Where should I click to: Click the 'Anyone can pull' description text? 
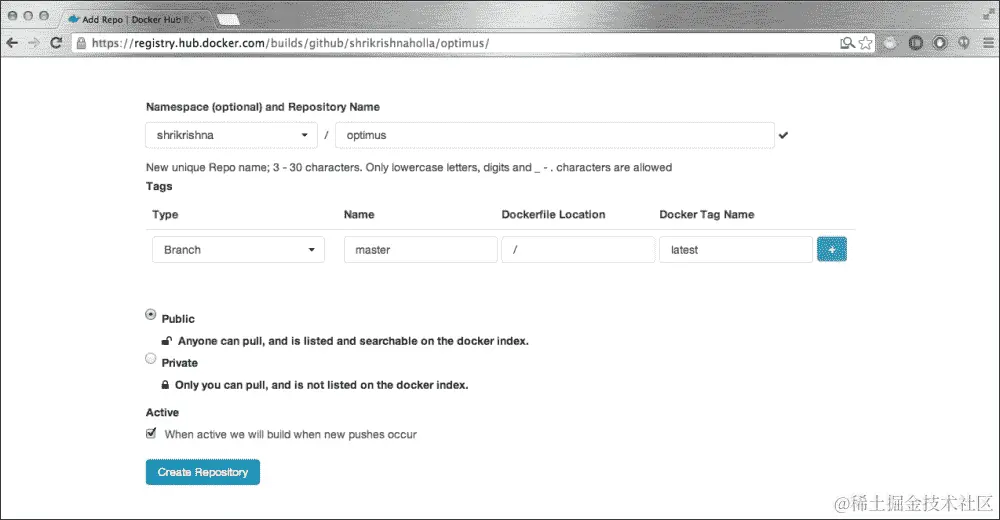tap(353, 341)
